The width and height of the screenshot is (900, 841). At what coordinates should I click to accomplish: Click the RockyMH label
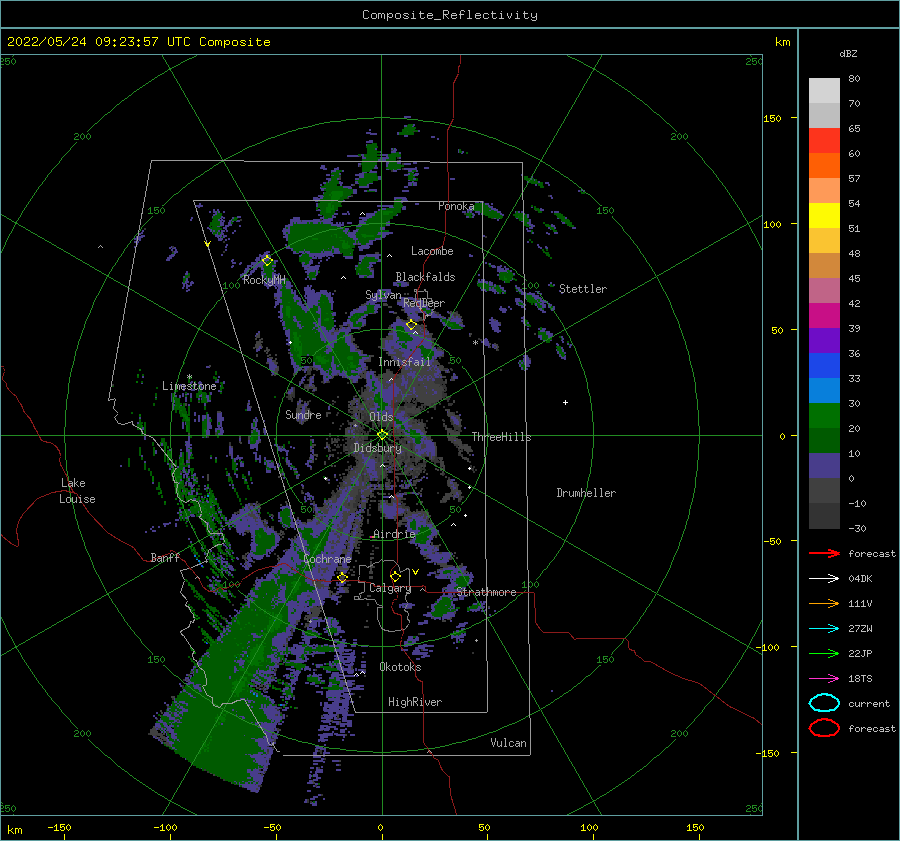tap(264, 280)
